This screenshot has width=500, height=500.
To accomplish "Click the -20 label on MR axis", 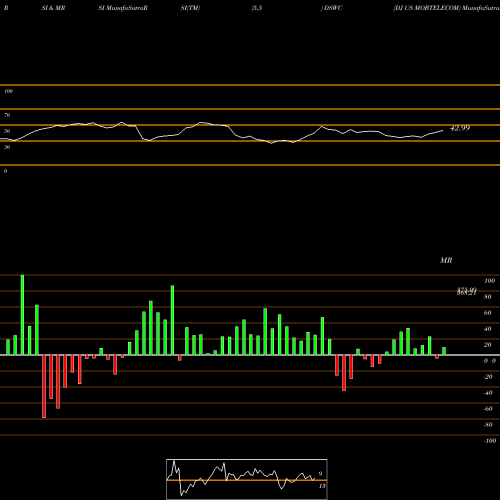I will 488,377.
